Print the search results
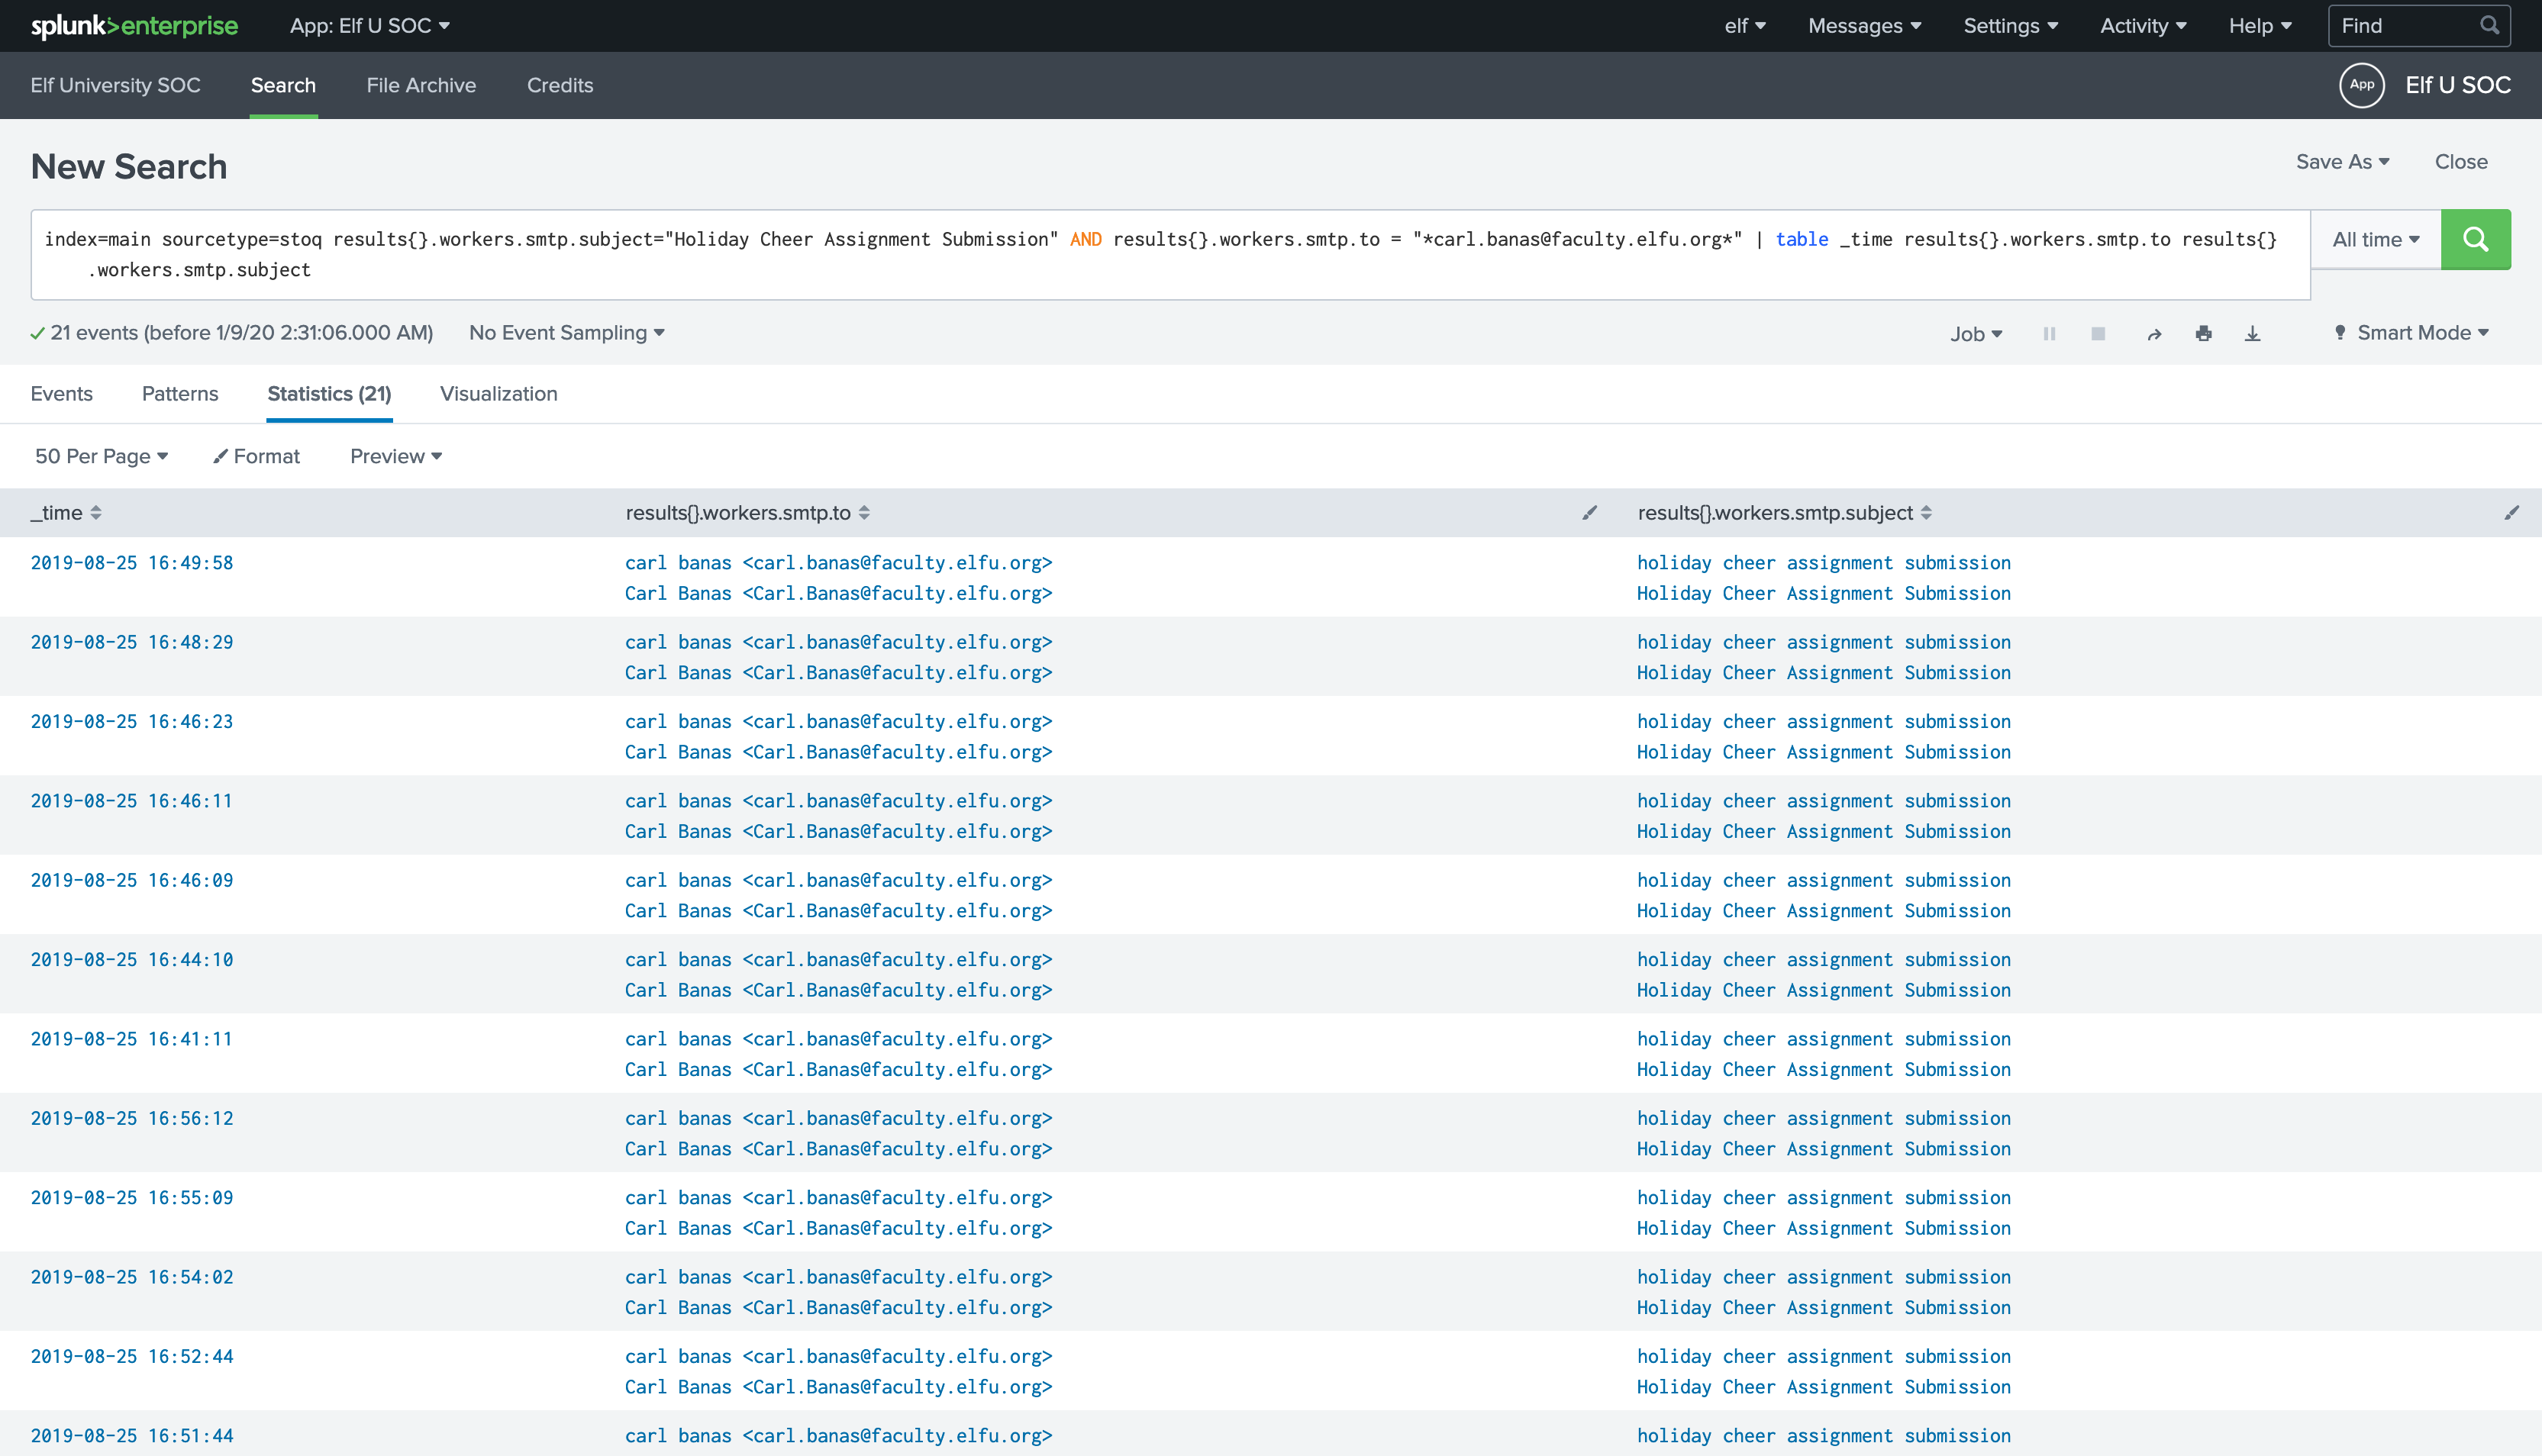The height and width of the screenshot is (1456, 2542). click(2203, 333)
